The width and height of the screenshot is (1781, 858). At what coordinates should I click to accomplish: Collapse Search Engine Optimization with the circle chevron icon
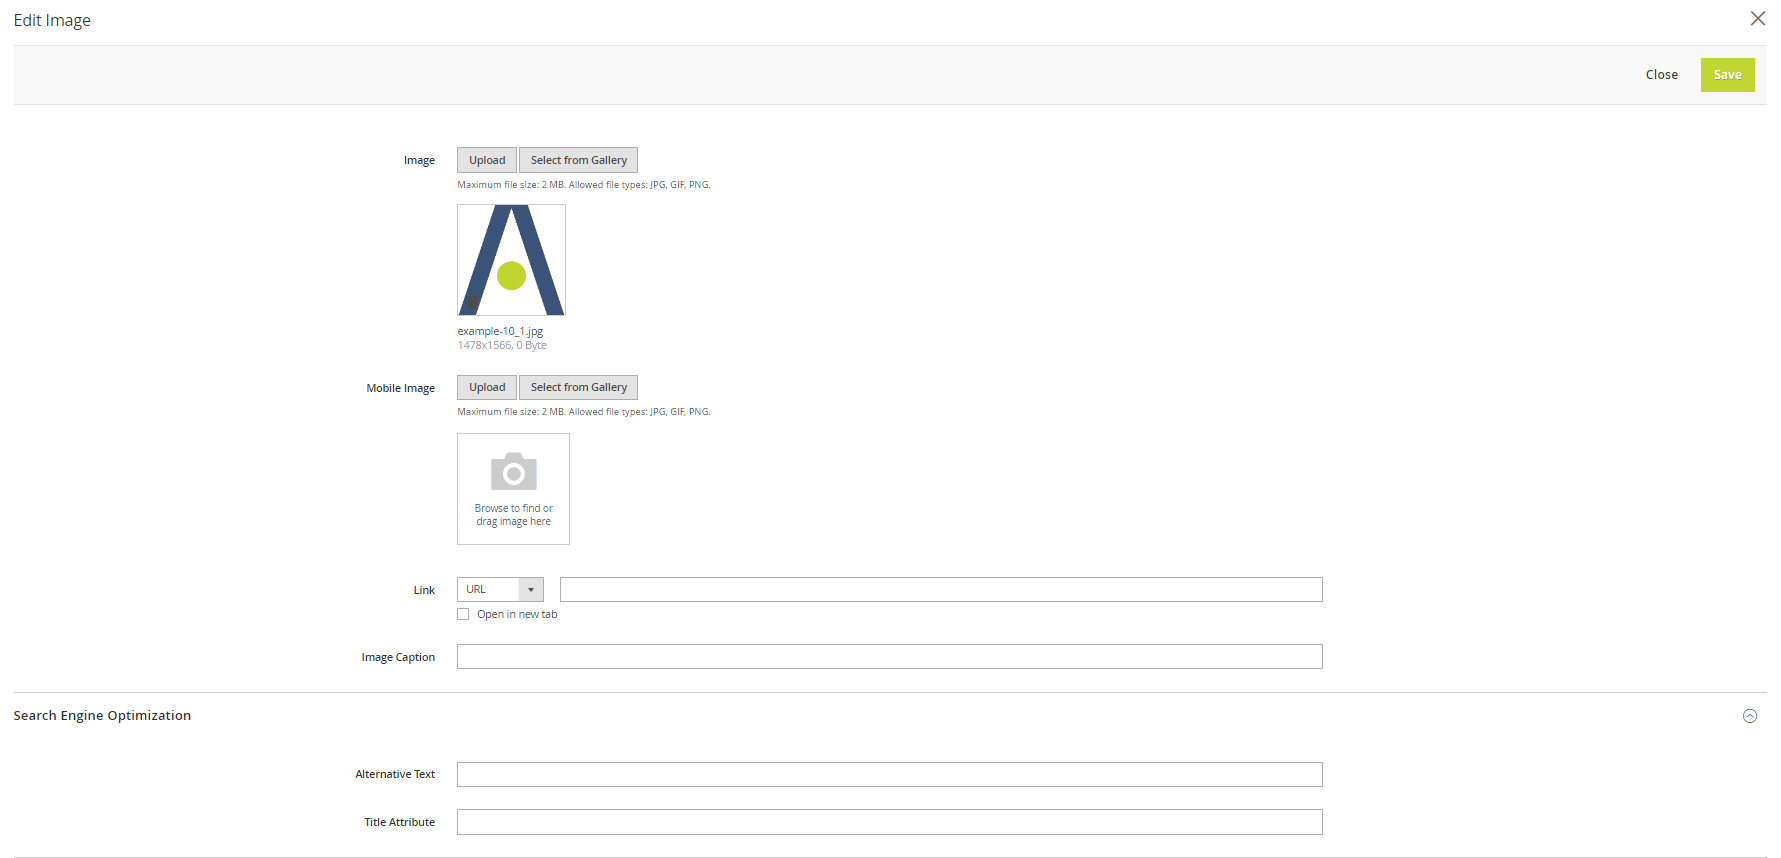tap(1749, 716)
